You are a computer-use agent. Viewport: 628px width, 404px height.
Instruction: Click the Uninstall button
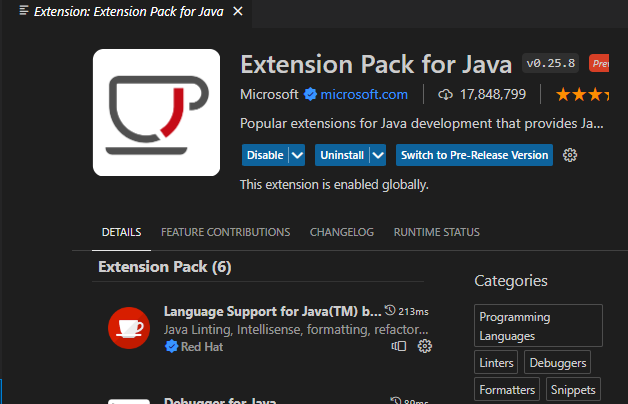click(342, 155)
